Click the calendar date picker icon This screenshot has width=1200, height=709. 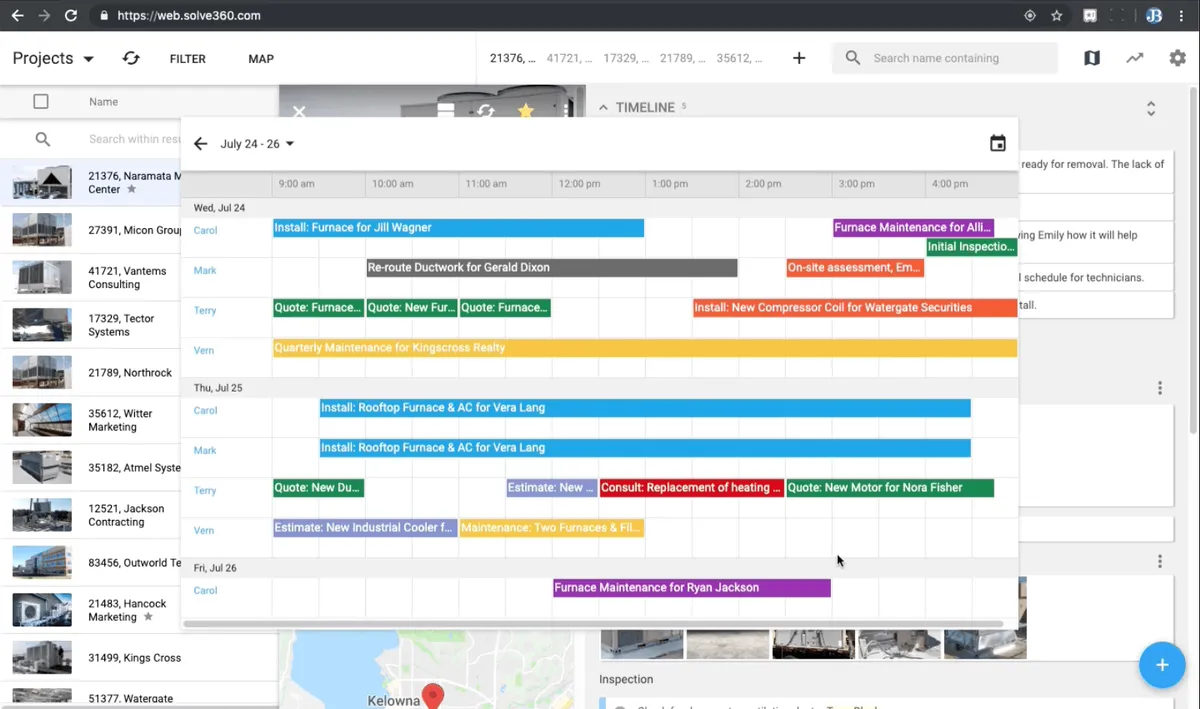997,144
